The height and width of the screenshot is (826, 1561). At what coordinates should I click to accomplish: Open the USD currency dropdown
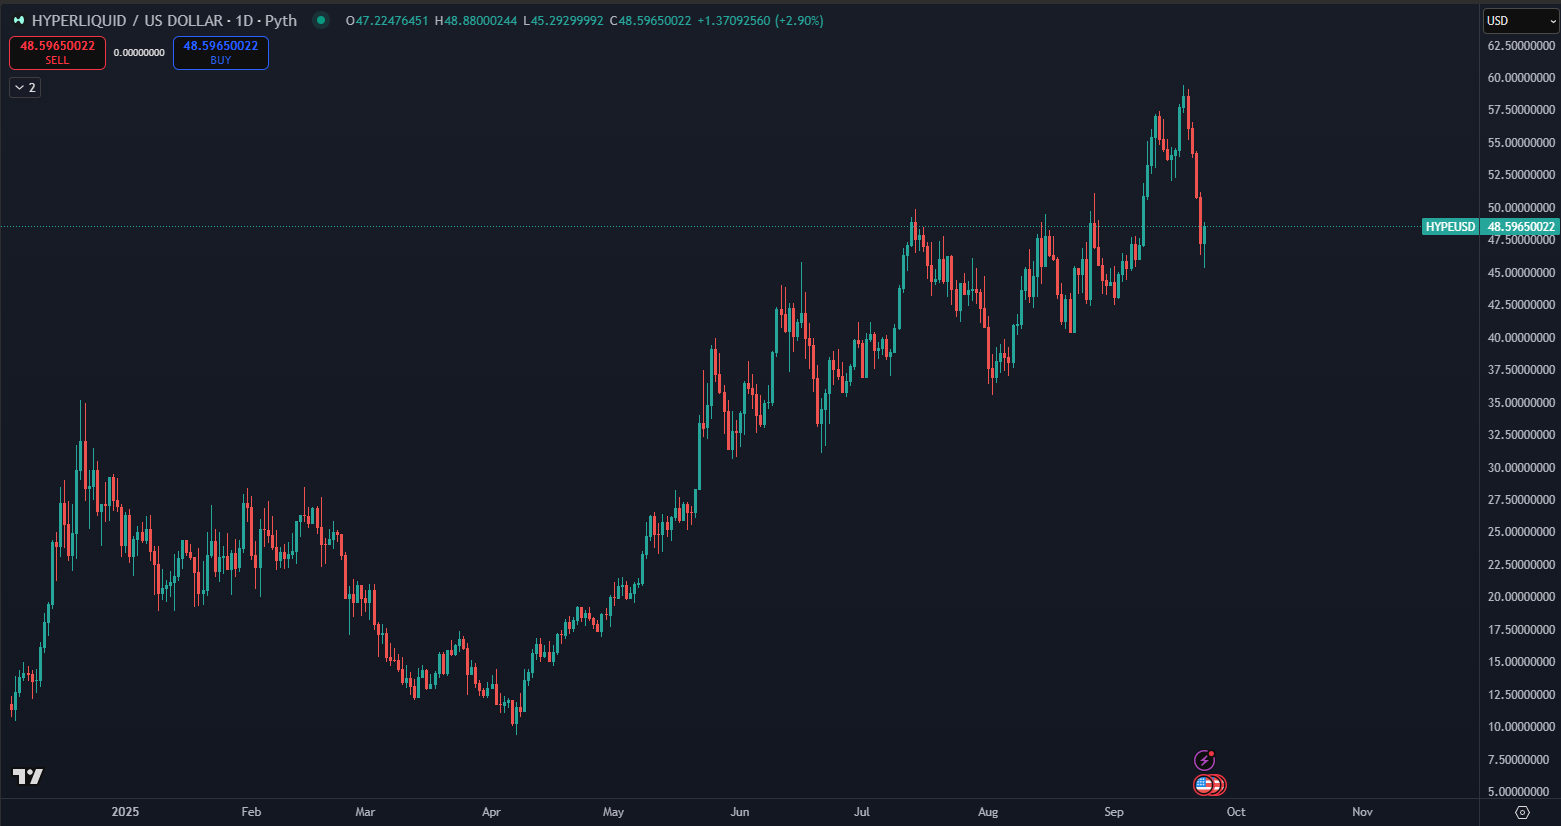coord(1520,21)
